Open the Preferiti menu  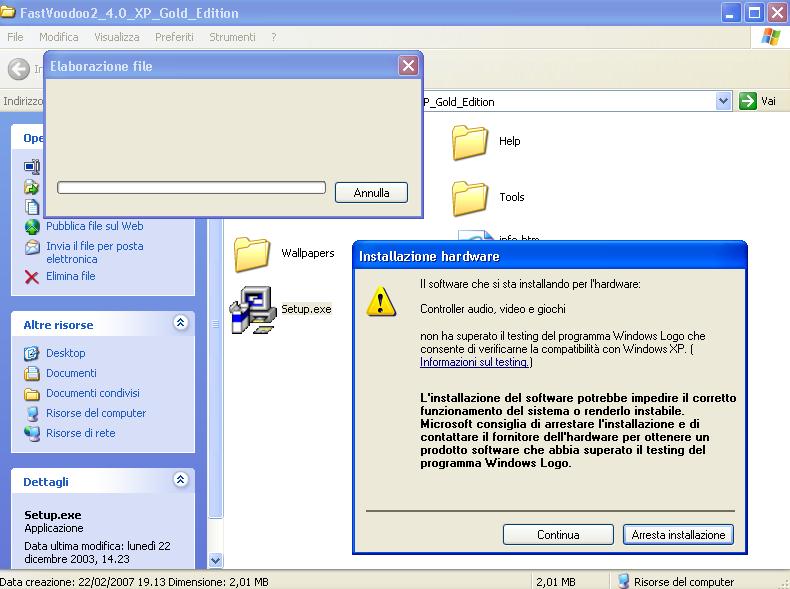click(174, 37)
